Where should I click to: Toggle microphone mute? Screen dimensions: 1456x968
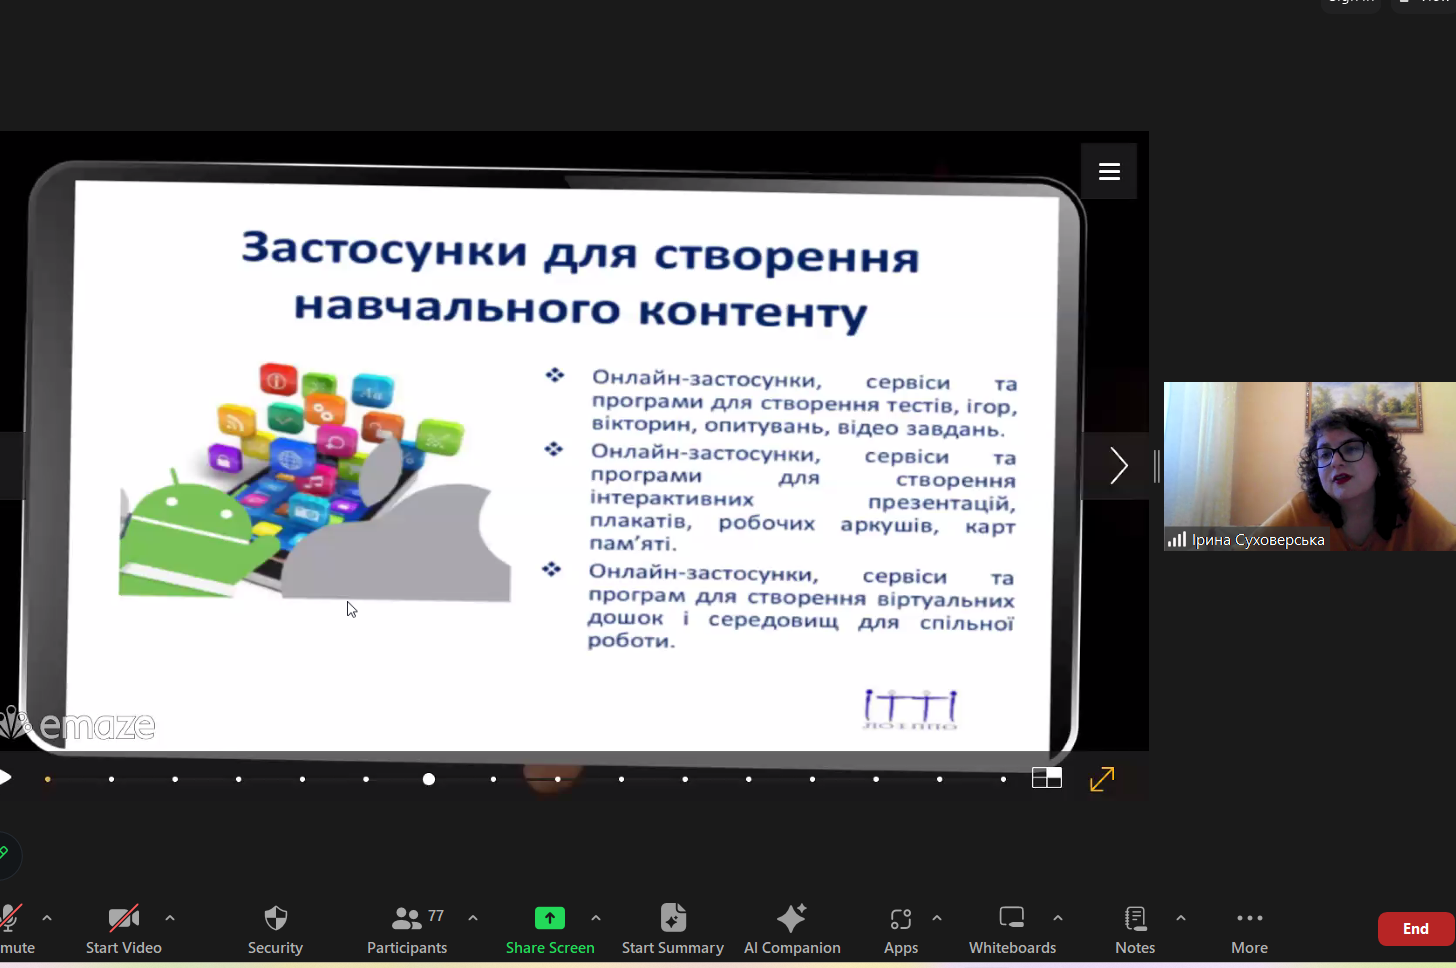(12, 919)
